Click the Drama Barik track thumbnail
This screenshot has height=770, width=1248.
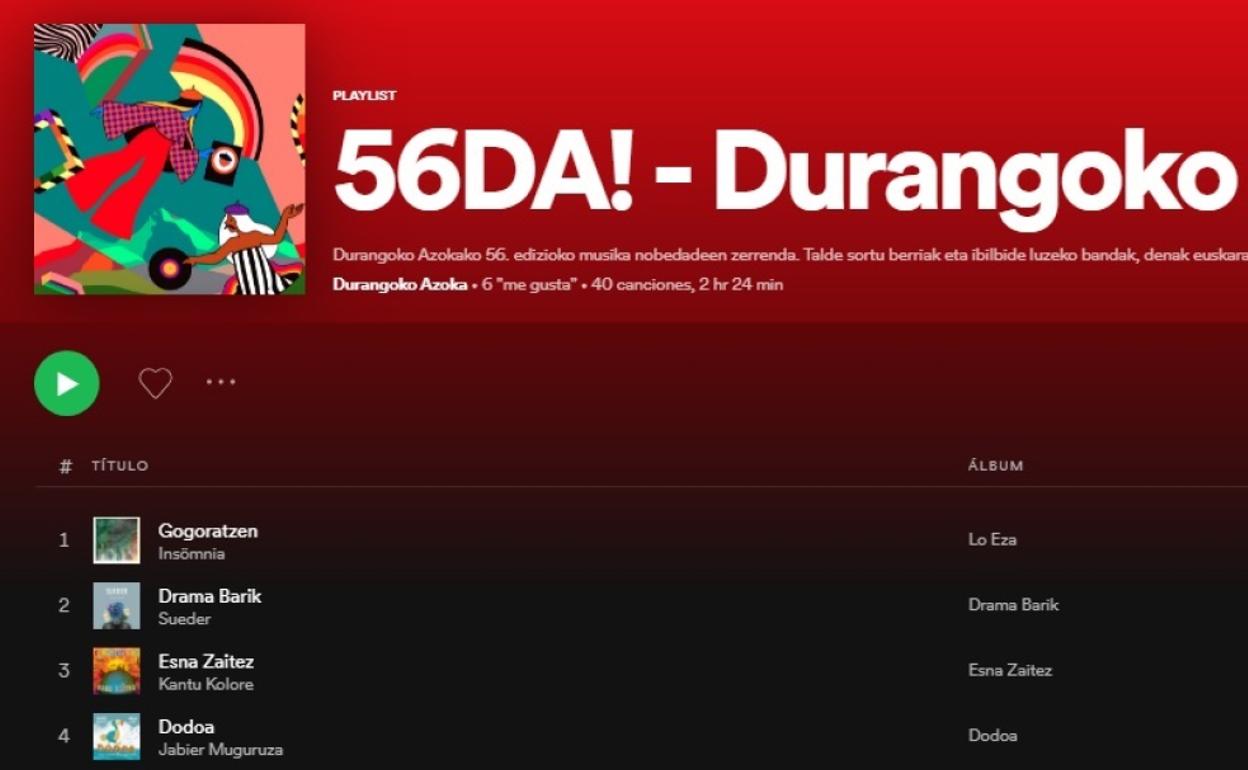116,605
